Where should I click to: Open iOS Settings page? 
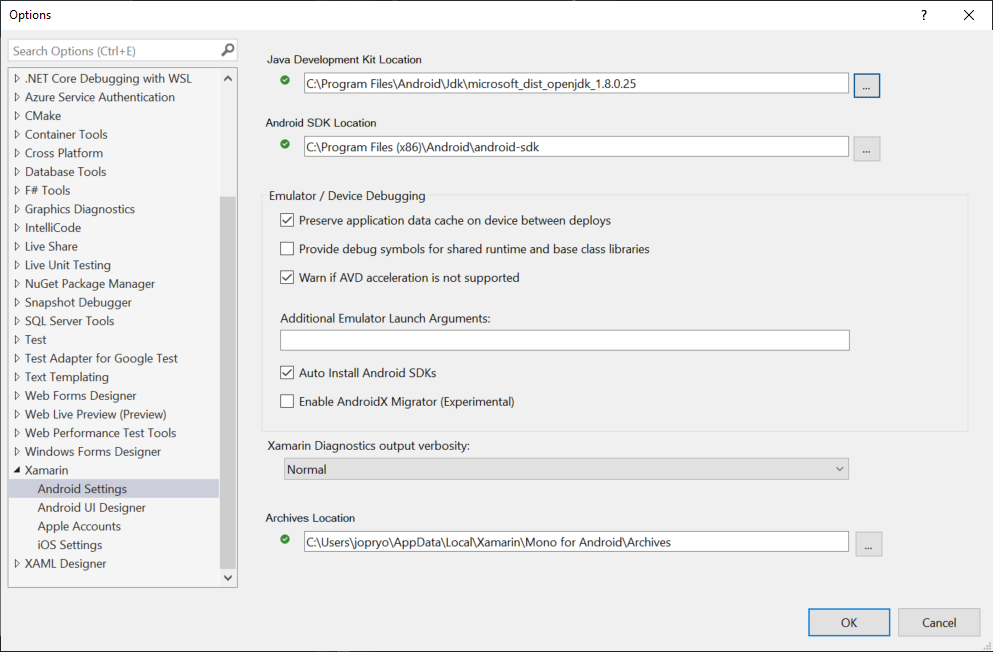click(70, 545)
